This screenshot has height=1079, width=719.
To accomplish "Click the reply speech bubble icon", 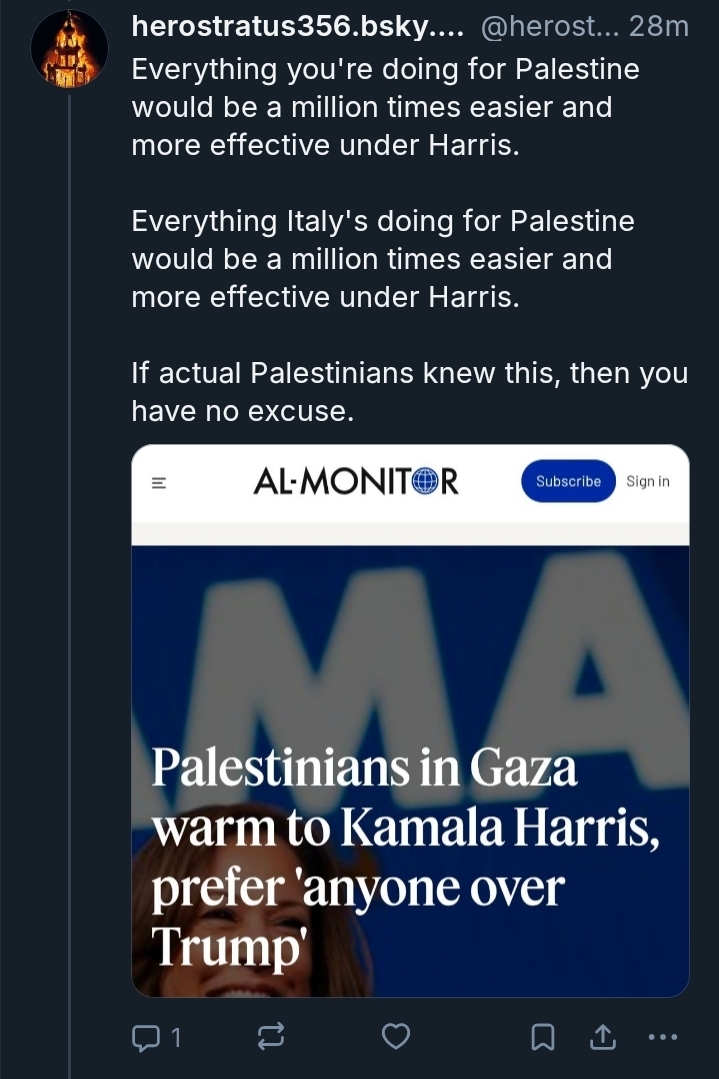I will (x=145, y=1037).
